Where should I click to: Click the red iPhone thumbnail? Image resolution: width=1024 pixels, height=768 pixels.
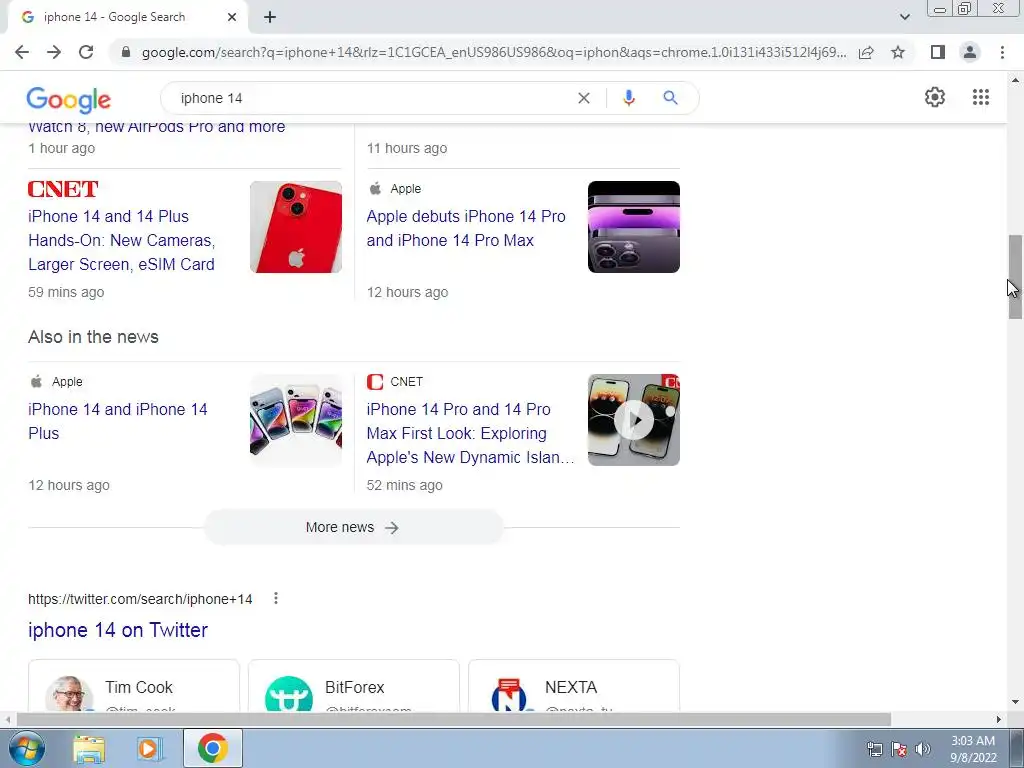[296, 227]
